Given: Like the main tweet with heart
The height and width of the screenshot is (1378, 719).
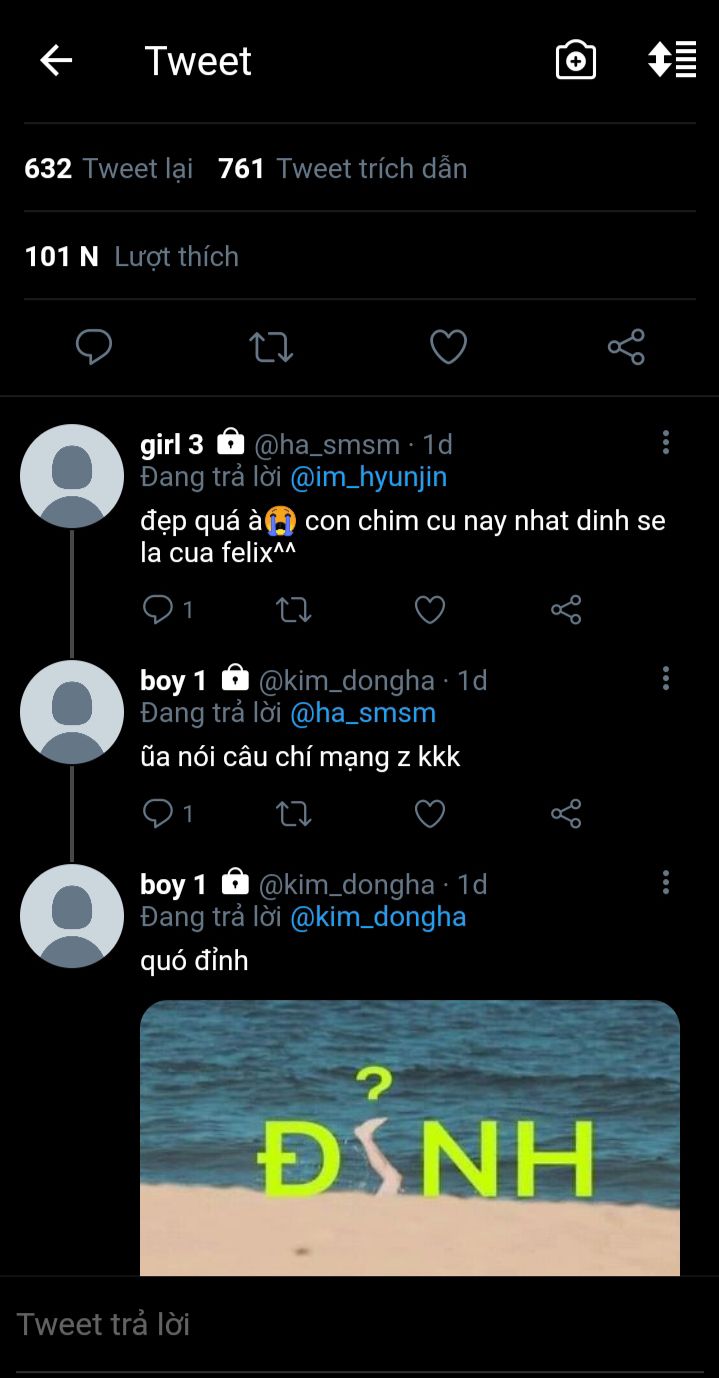Looking at the screenshot, I should [448, 348].
